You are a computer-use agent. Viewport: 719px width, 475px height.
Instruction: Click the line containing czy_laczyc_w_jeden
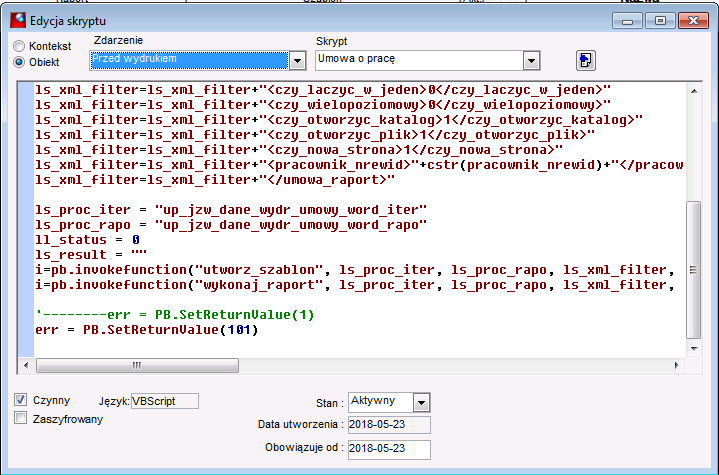point(323,89)
